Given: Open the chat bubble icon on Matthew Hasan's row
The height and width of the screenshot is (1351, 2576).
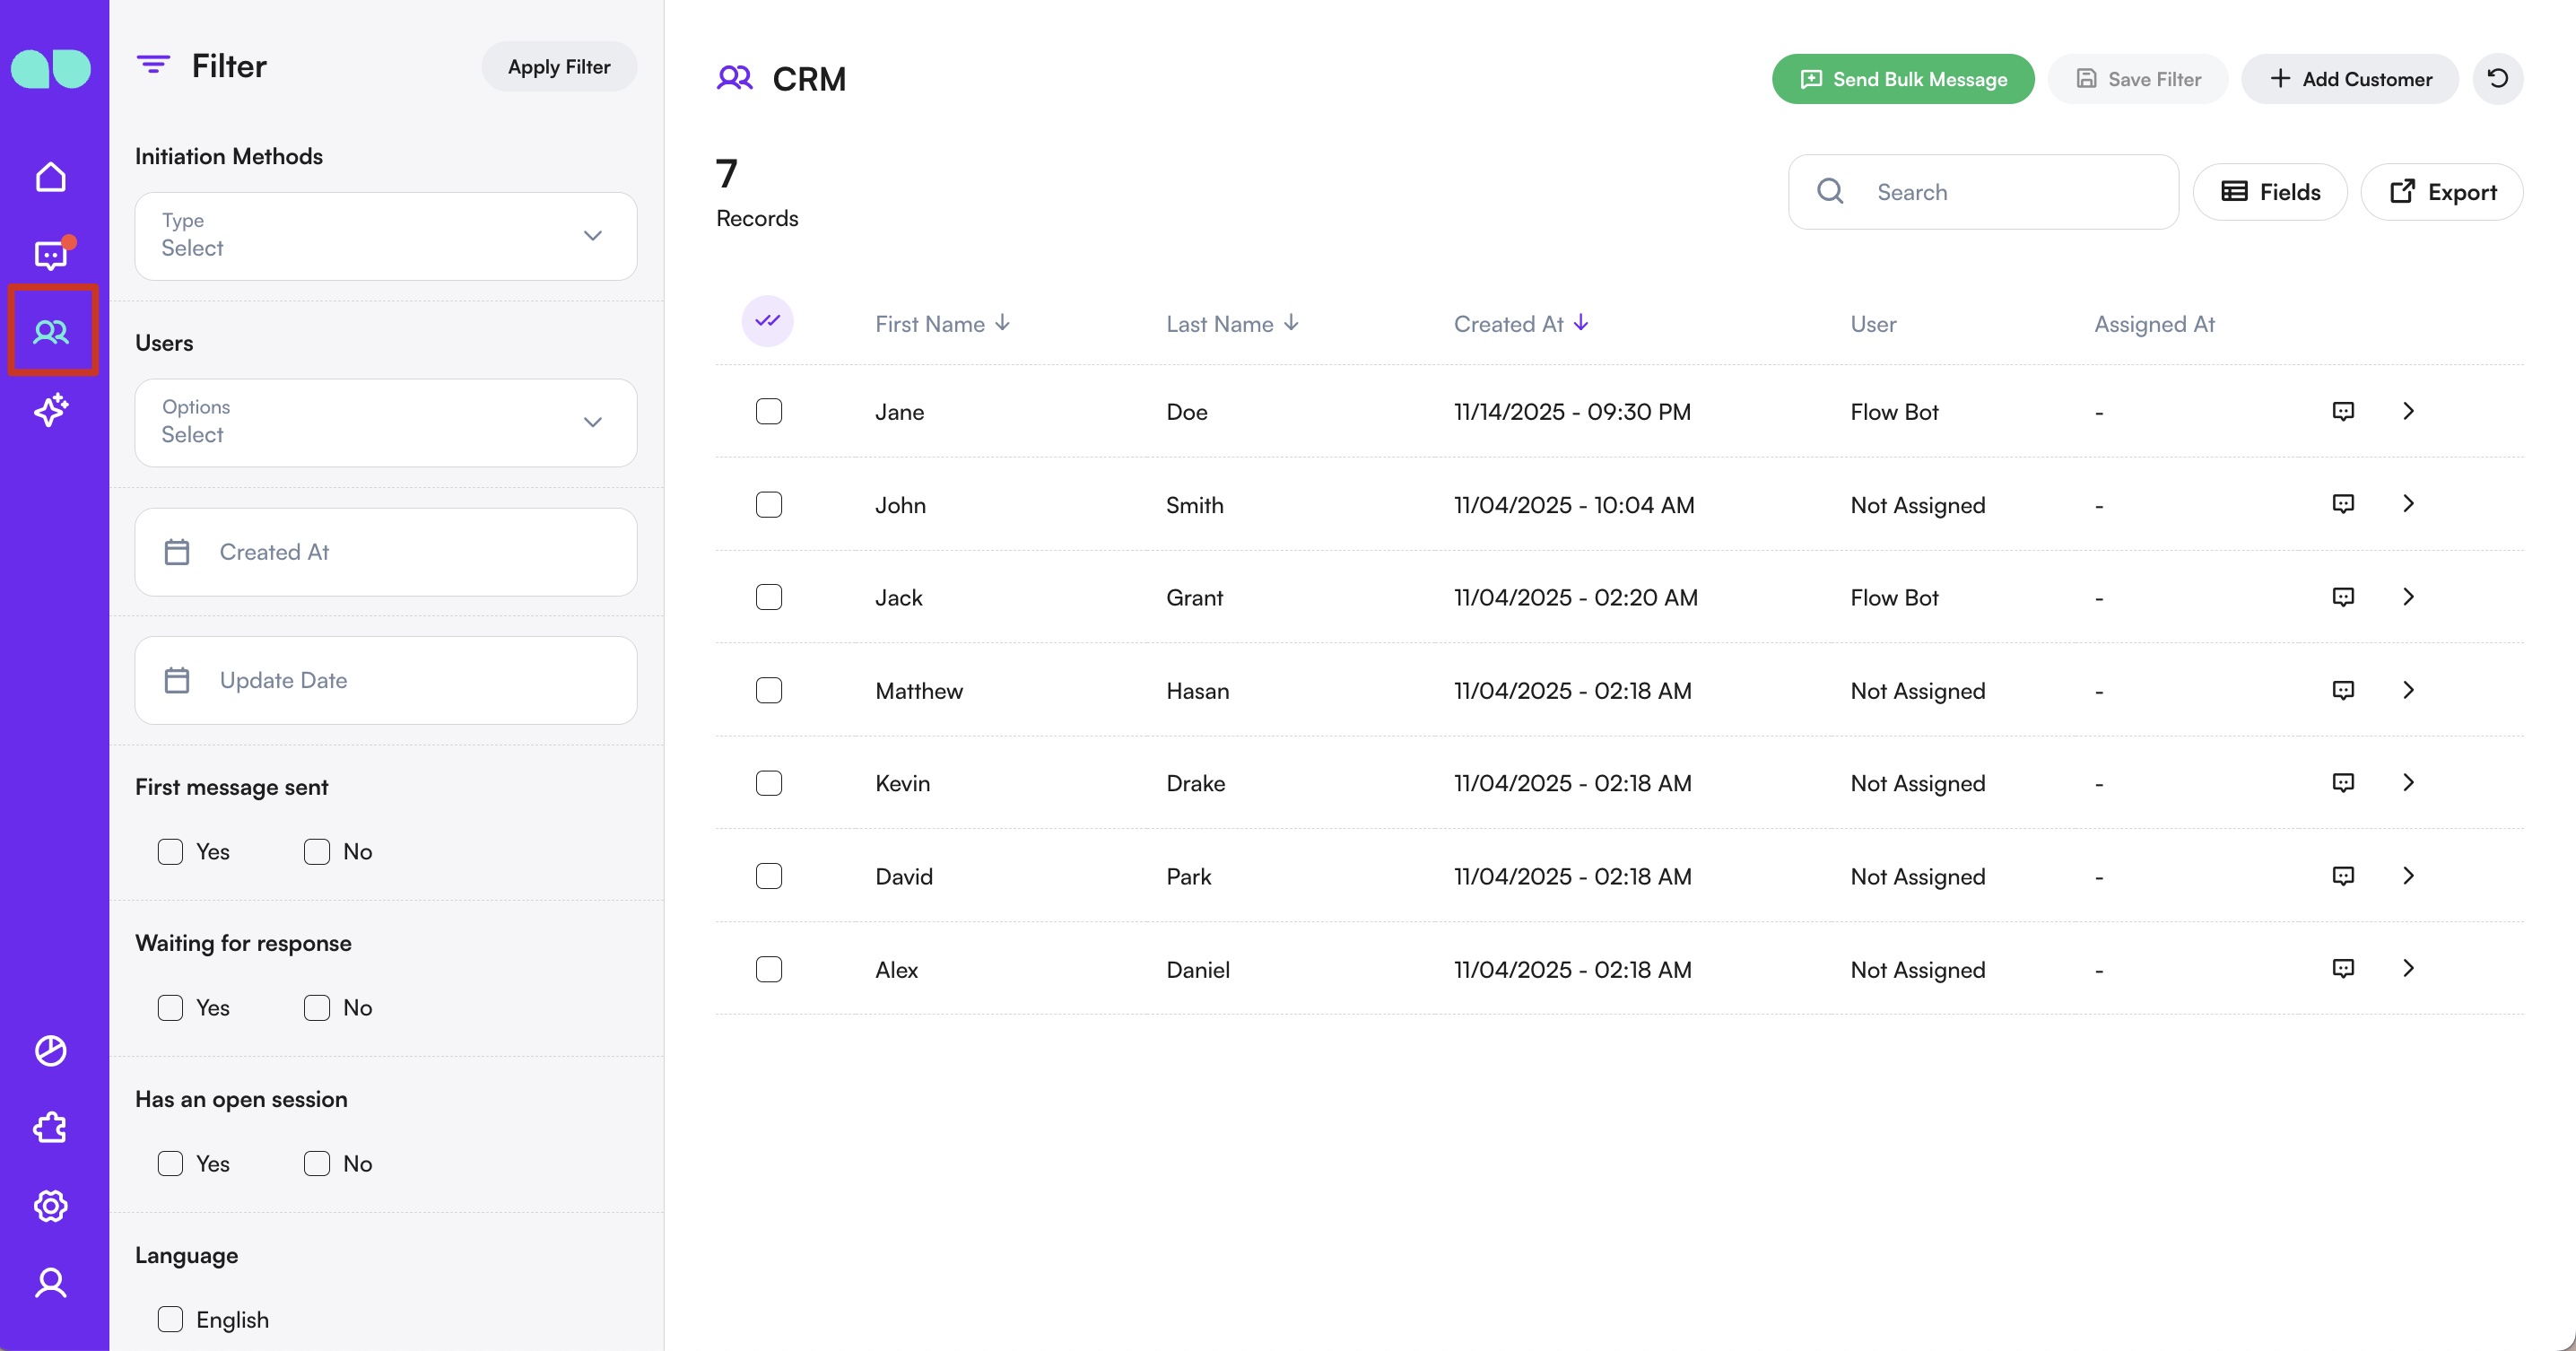Looking at the screenshot, I should [x=2344, y=690].
